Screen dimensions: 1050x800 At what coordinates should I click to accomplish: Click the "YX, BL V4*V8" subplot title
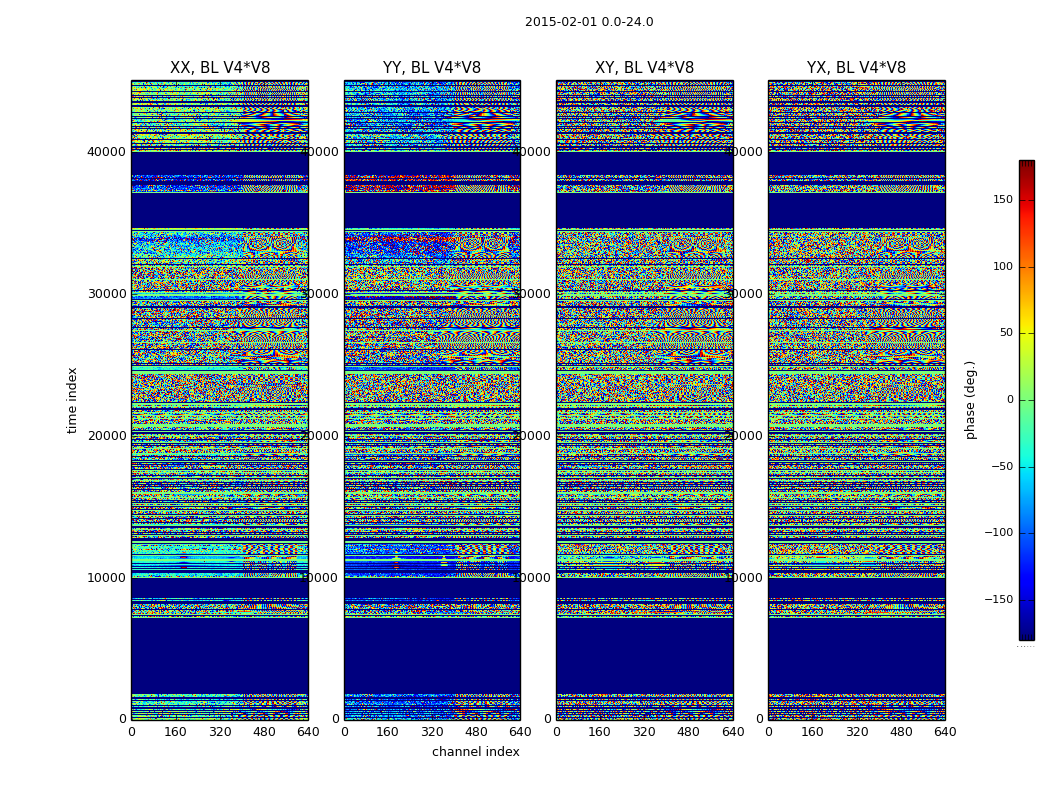(857, 68)
